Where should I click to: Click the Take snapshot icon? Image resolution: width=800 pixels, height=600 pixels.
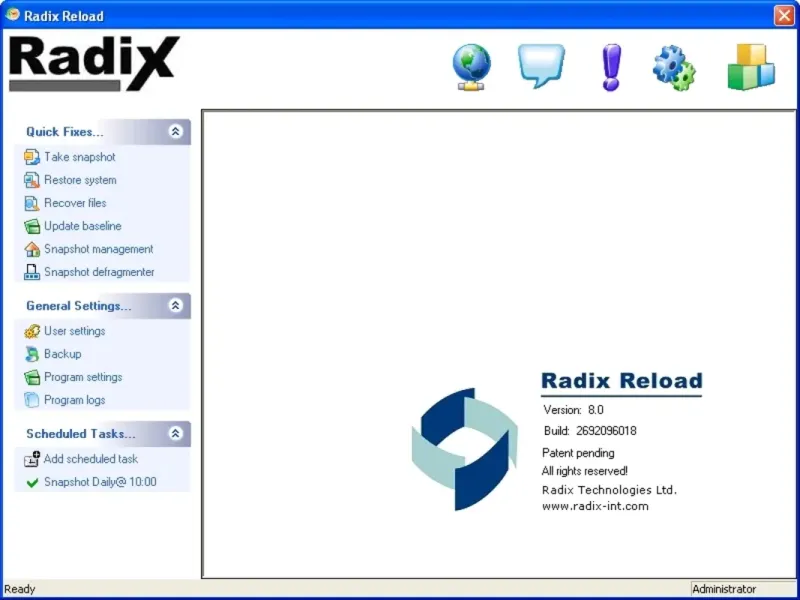click(32, 157)
